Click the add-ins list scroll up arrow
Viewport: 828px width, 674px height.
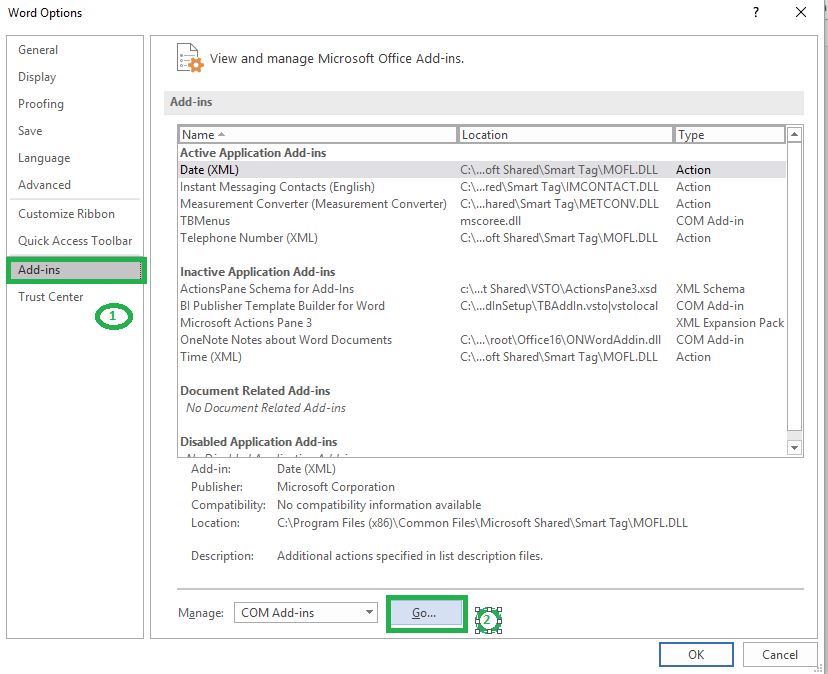click(x=794, y=135)
